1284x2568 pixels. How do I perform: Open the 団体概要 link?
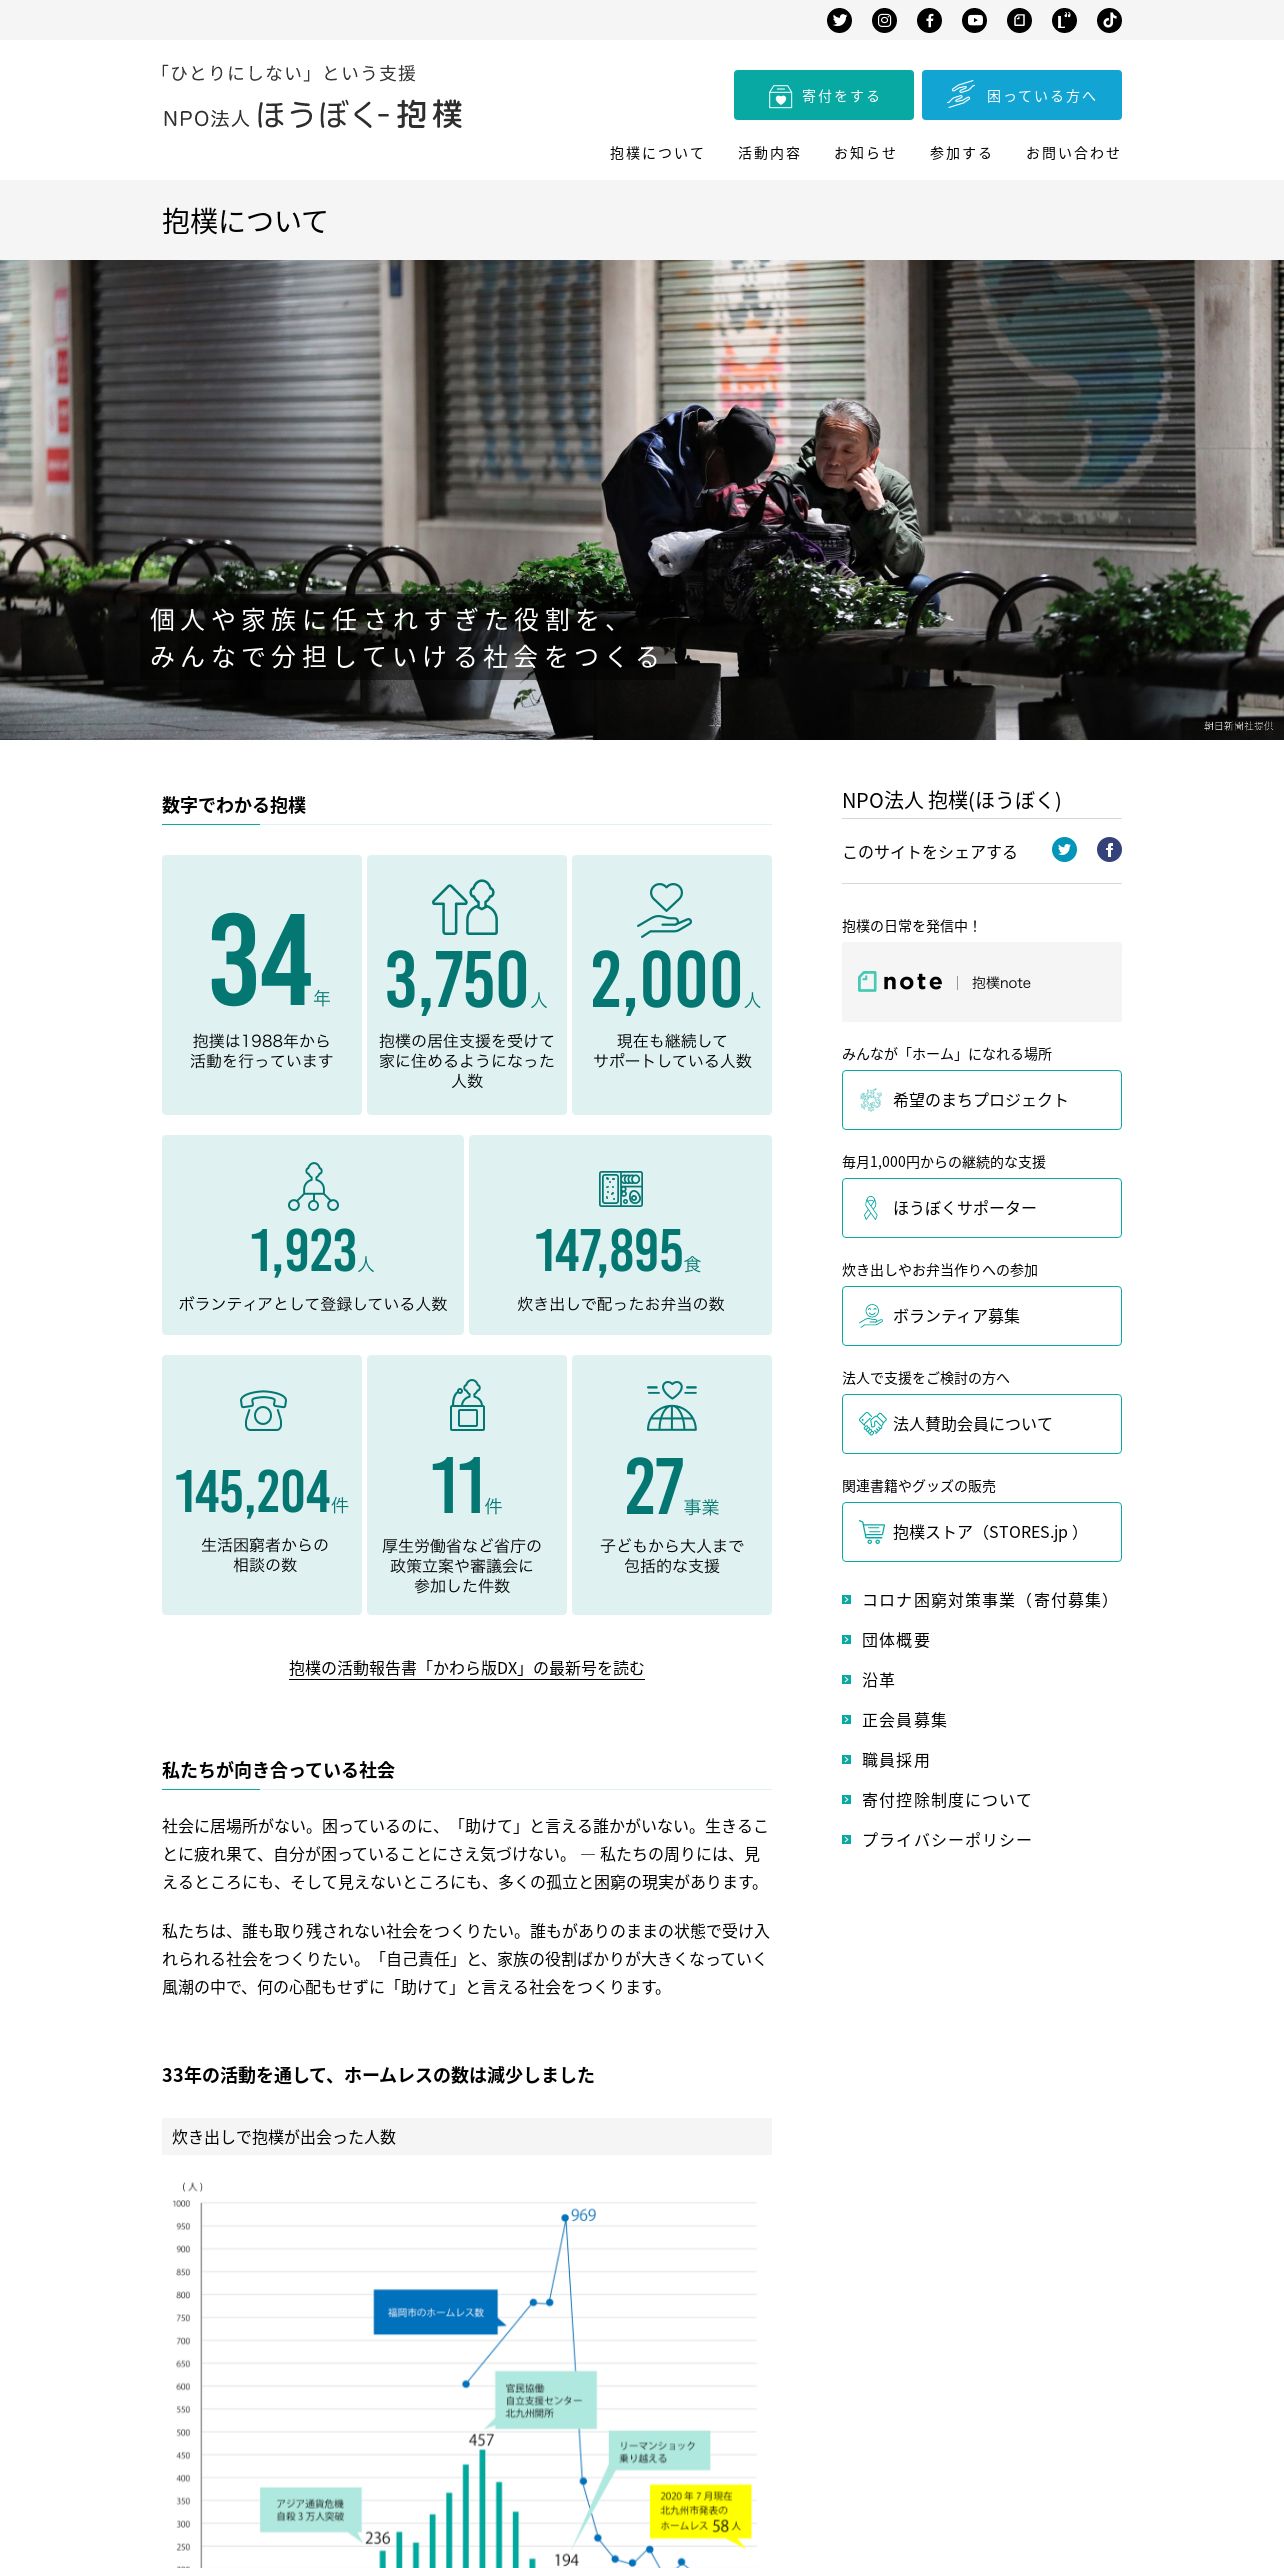[896, 1640]
